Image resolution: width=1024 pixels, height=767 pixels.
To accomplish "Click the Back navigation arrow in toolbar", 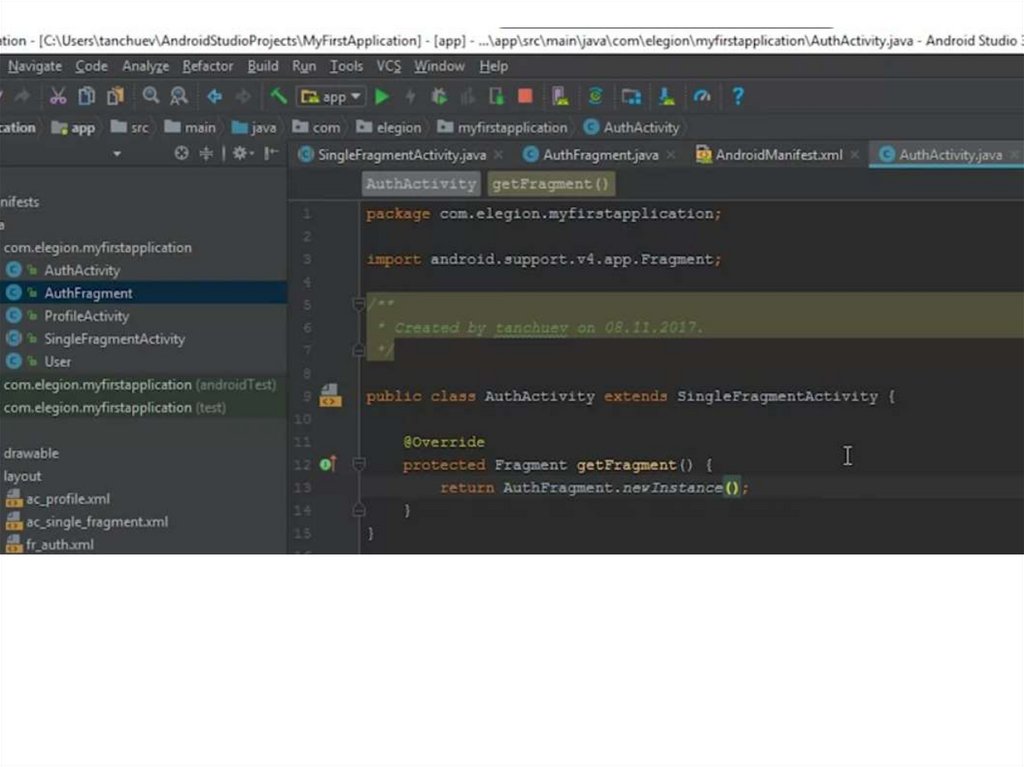I will tap(214, 97).
